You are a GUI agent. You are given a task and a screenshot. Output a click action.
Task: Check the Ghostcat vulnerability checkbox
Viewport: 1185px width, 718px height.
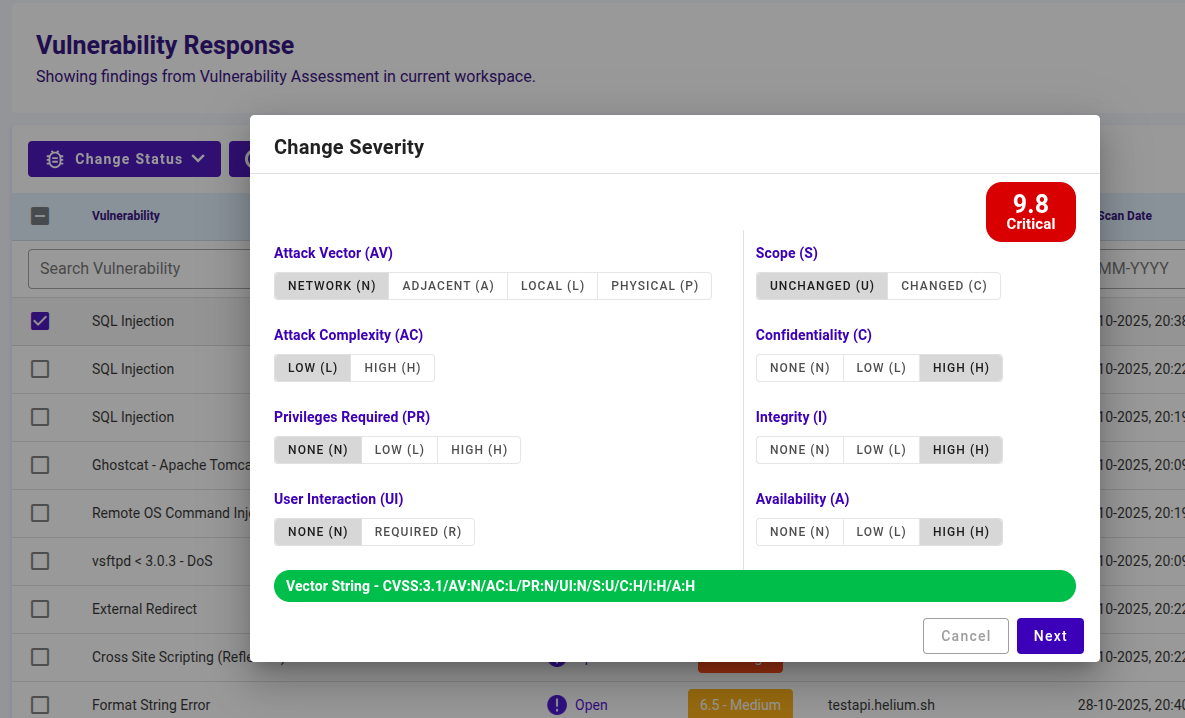[39, 465]
